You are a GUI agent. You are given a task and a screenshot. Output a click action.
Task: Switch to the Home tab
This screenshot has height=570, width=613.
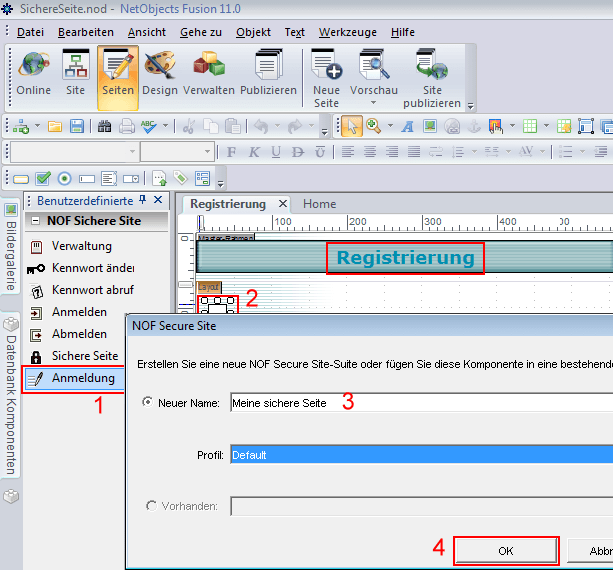[x=319, y=204]
